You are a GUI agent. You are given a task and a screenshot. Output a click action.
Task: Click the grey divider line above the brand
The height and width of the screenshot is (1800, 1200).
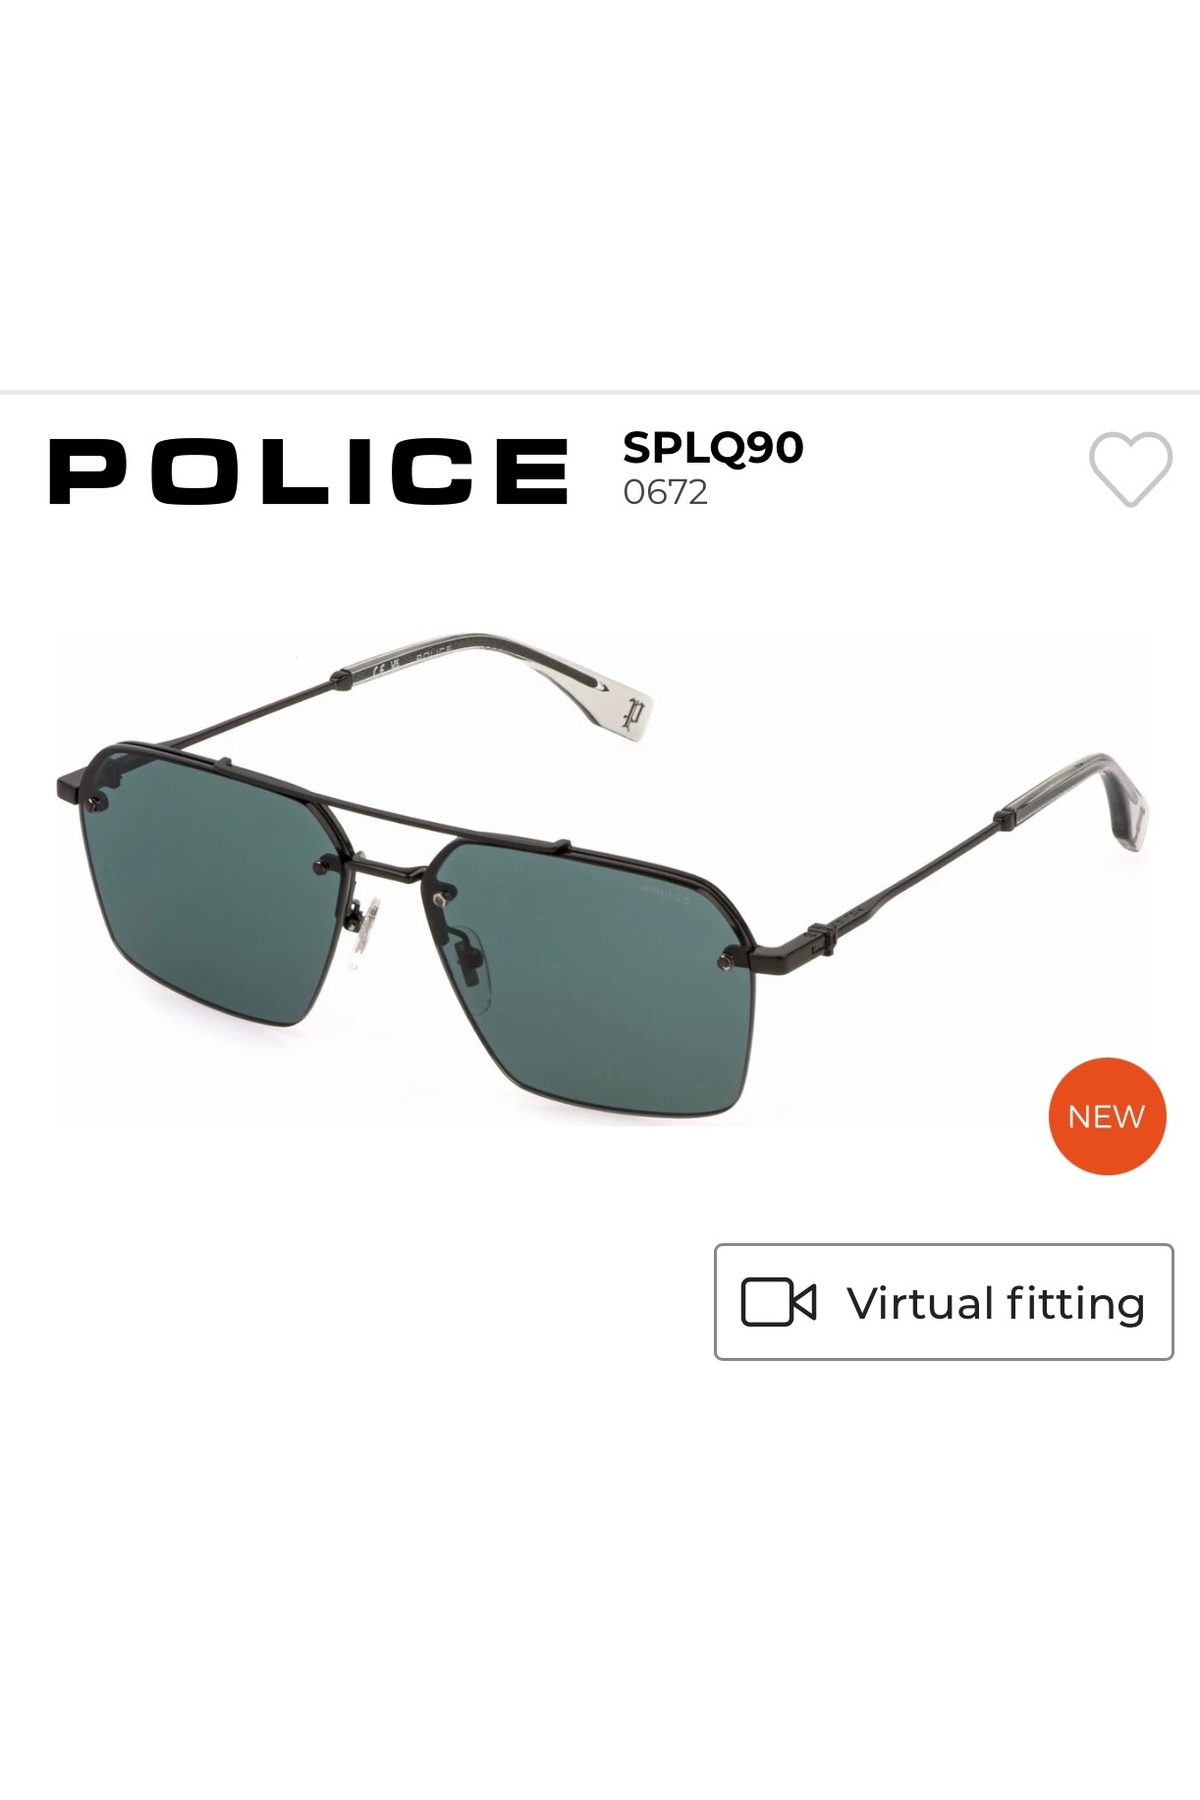(x=600, y=391)
